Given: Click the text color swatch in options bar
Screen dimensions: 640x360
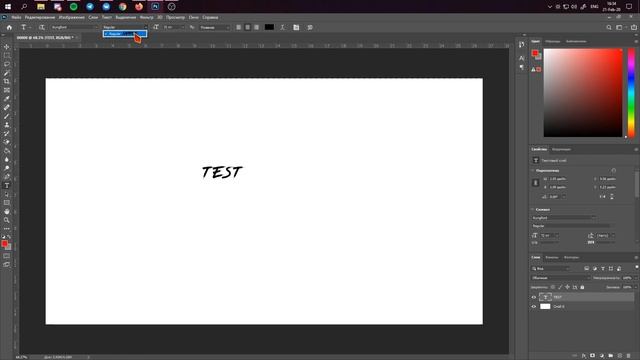Looking at the screenshot, I should coord(269,27).
